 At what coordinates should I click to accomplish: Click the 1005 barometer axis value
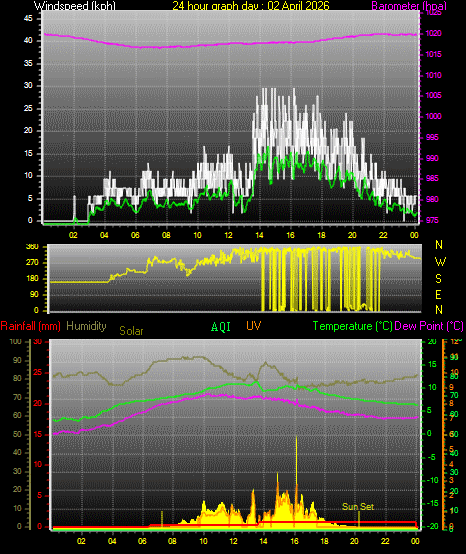[x=433, y=95]
